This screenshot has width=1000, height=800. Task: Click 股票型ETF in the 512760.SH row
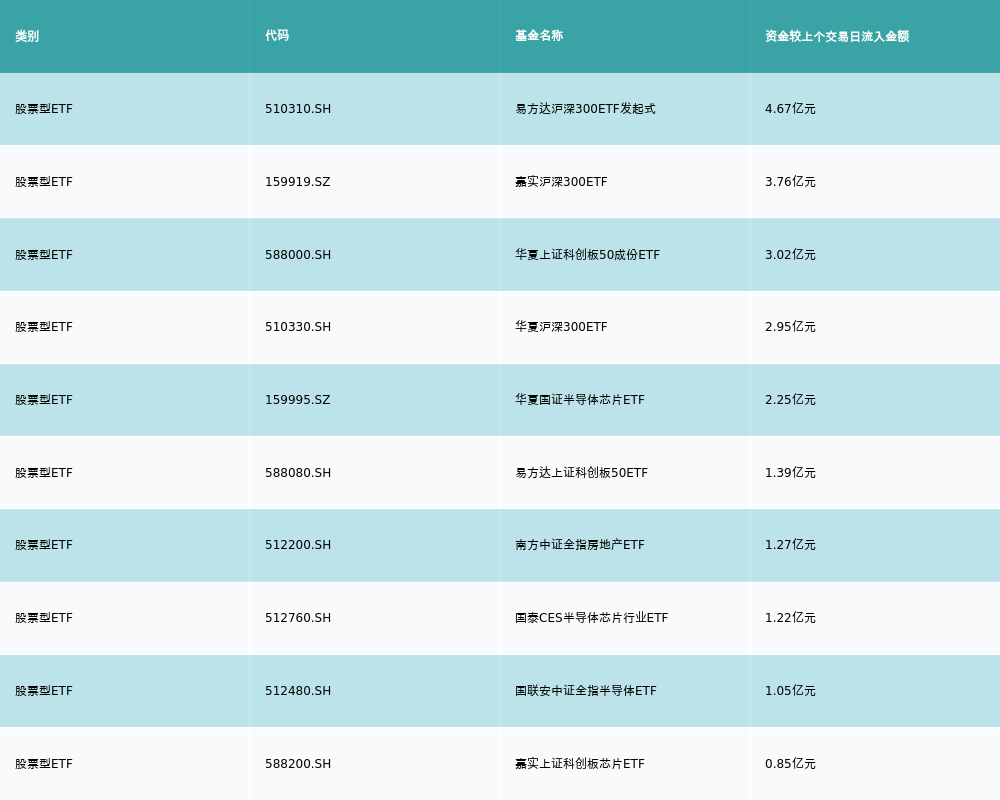click(44, 618)
